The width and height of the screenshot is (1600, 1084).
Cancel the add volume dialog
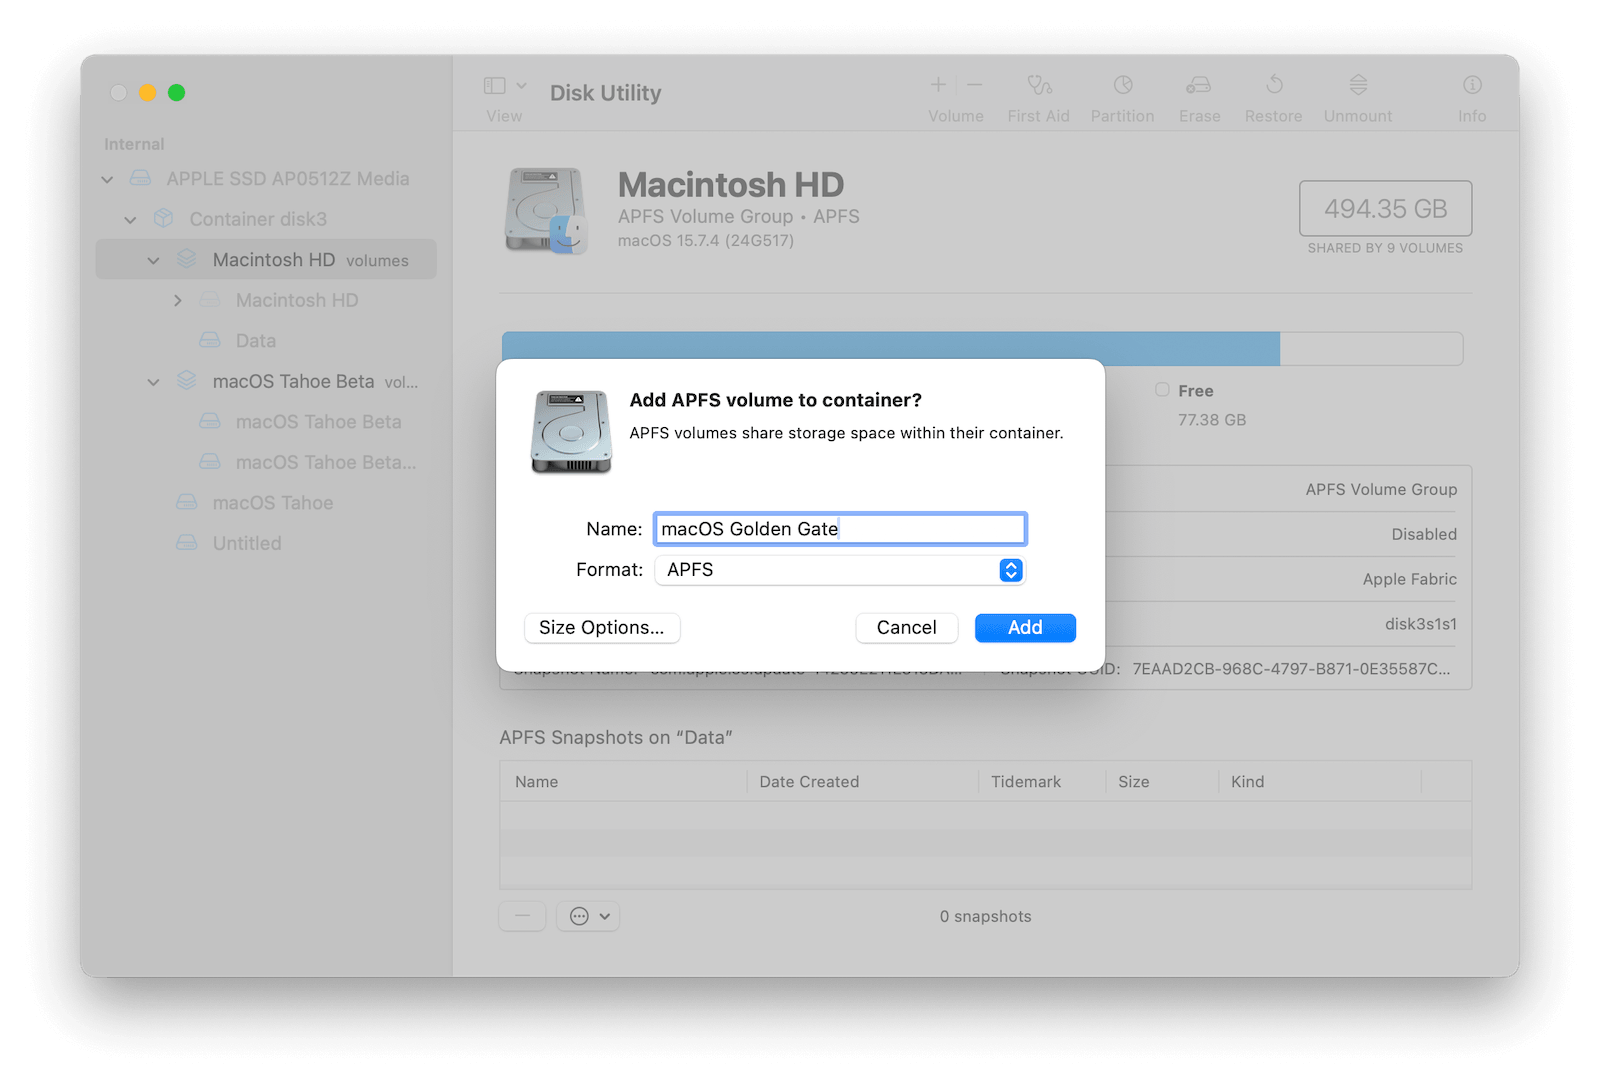coord(907,628)
